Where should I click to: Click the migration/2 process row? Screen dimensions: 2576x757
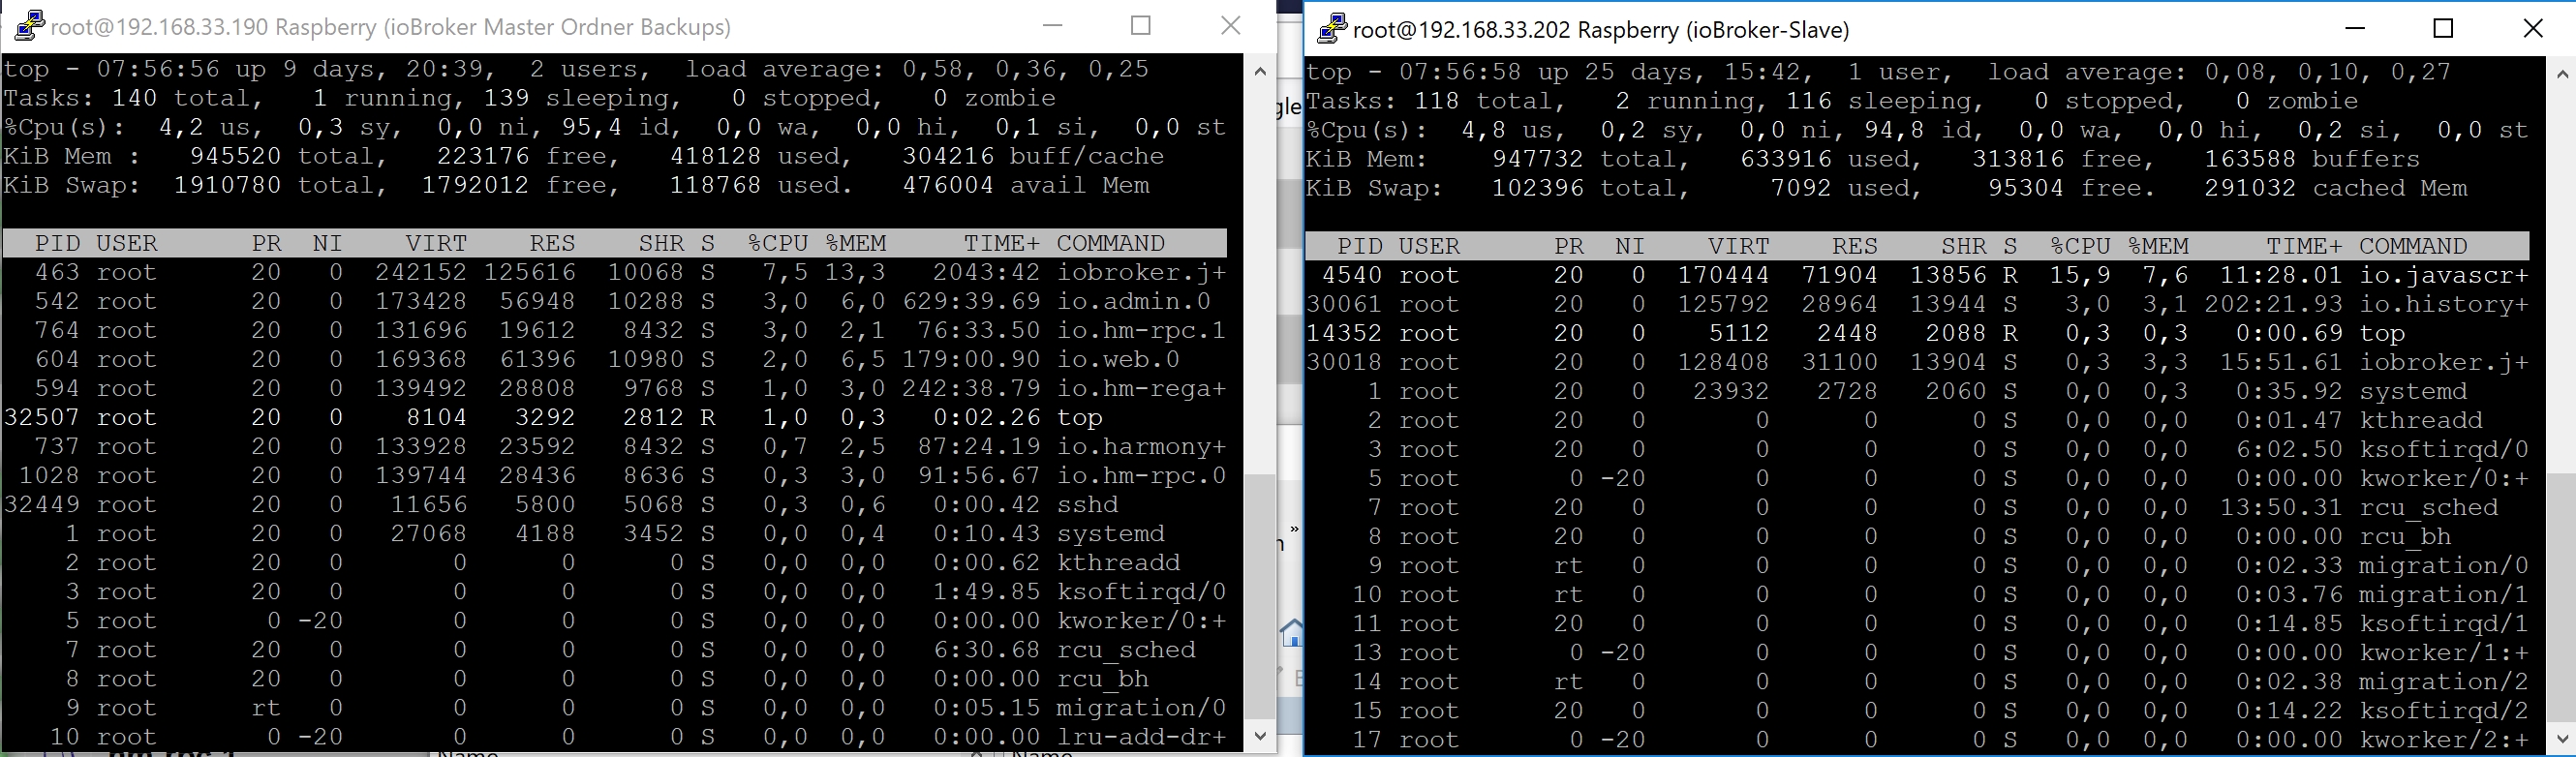[1918, 681]
